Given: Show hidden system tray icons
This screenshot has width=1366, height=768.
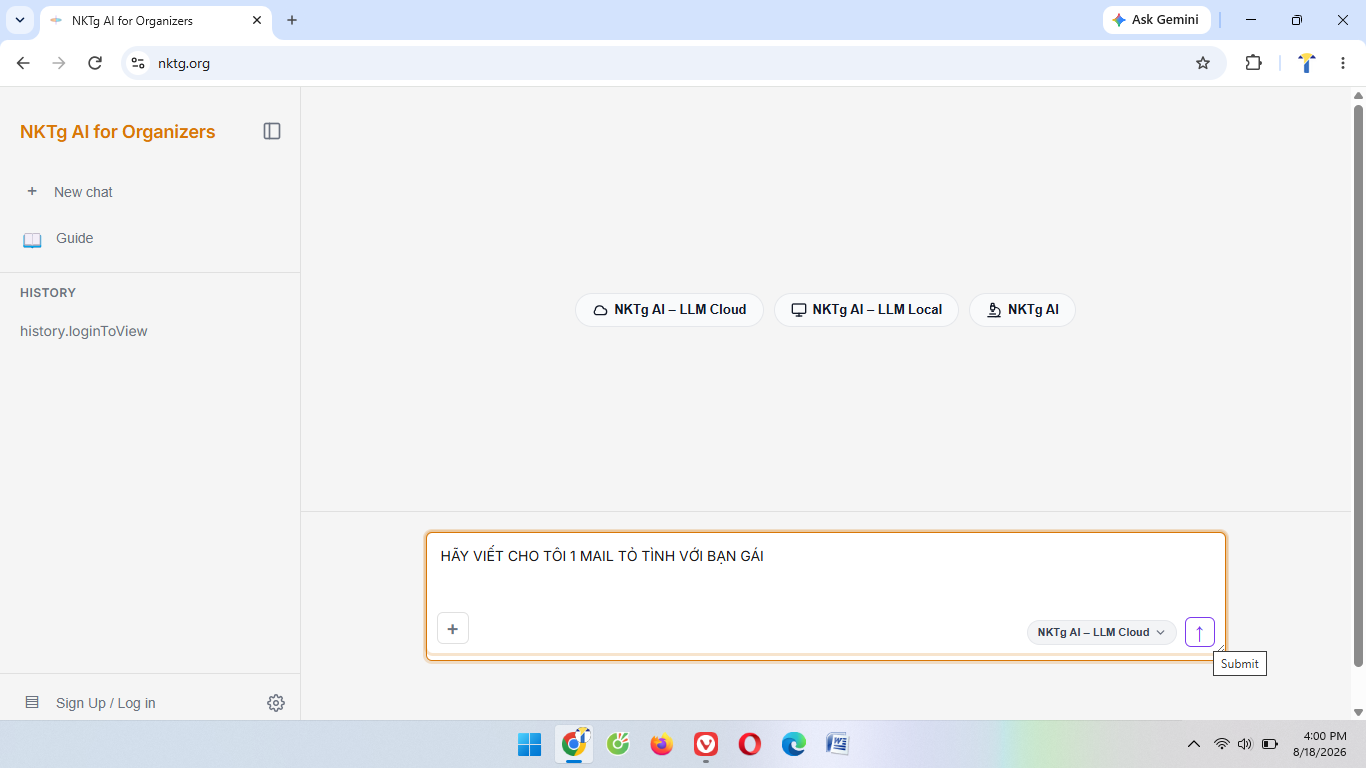Looking at the screenshot, I should coord(1193,744).
